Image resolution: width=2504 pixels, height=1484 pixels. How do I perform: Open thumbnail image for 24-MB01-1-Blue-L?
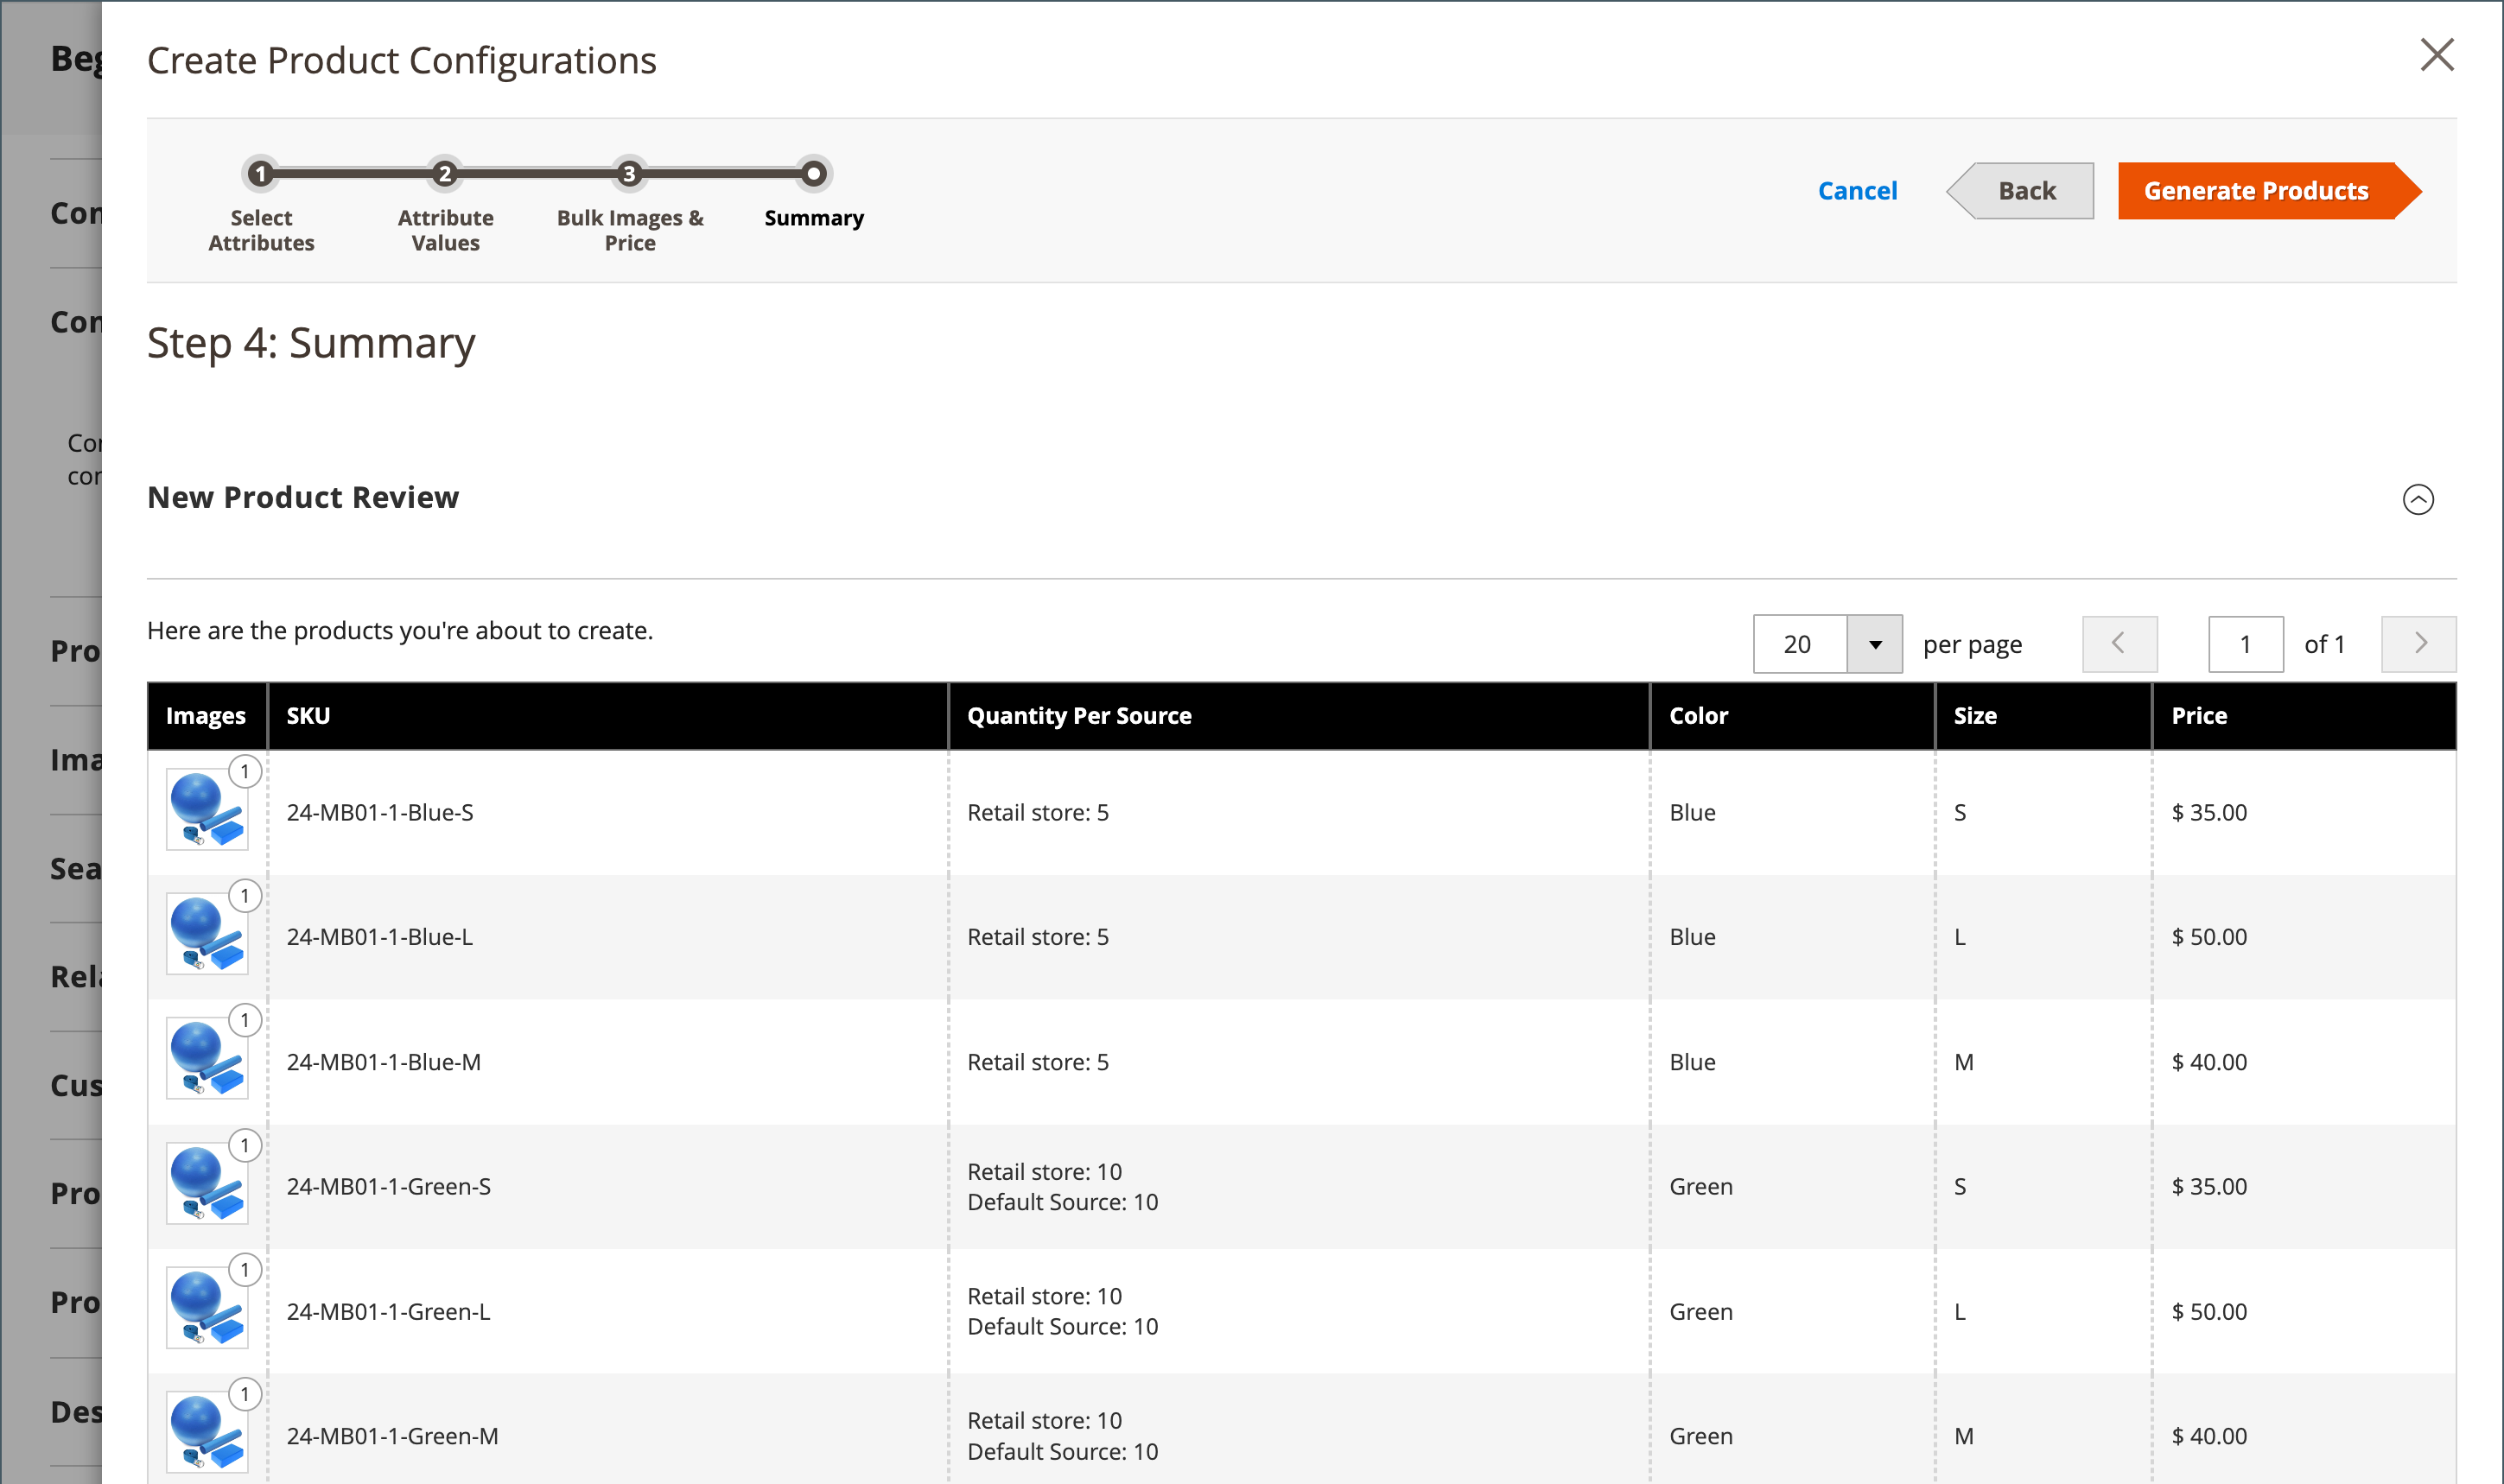[206, 935]
